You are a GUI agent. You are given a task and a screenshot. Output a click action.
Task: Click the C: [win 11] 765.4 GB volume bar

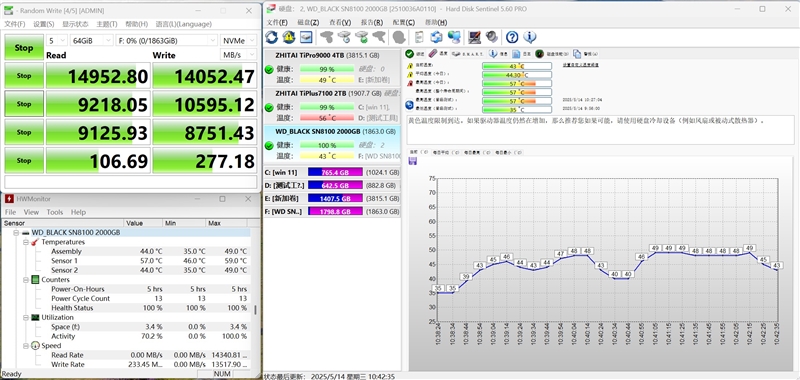(x=335, y=172)
